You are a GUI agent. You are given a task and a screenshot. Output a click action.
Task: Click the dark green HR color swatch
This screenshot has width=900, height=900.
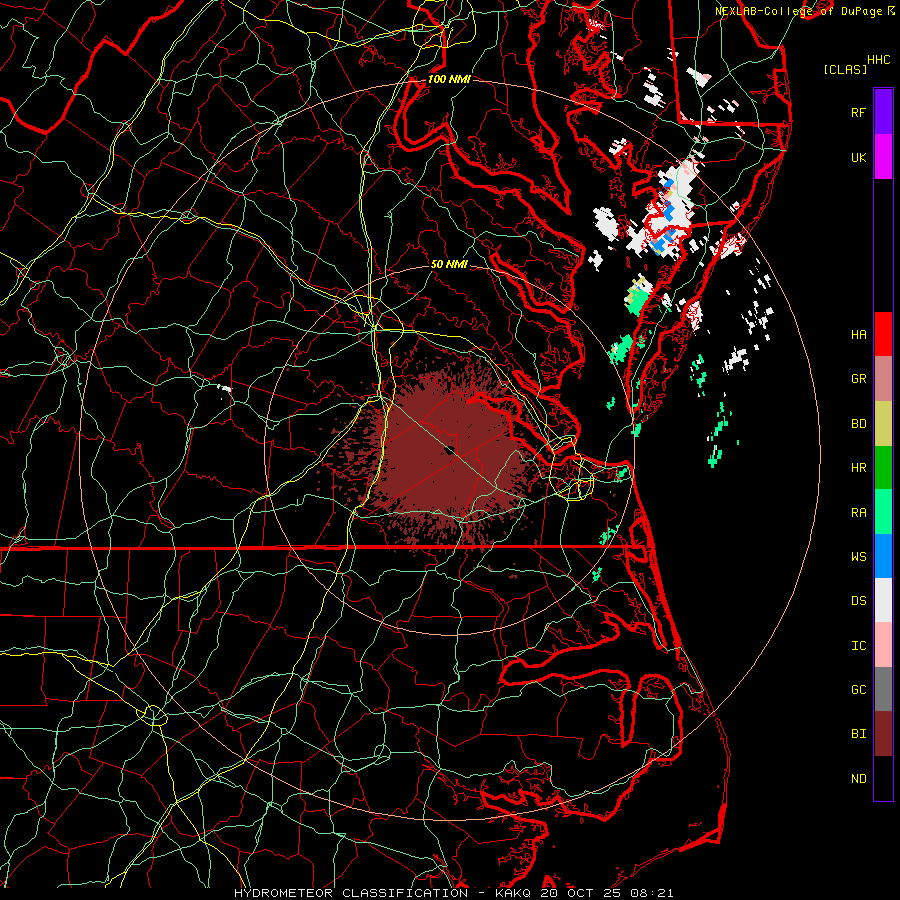(883, 468)
